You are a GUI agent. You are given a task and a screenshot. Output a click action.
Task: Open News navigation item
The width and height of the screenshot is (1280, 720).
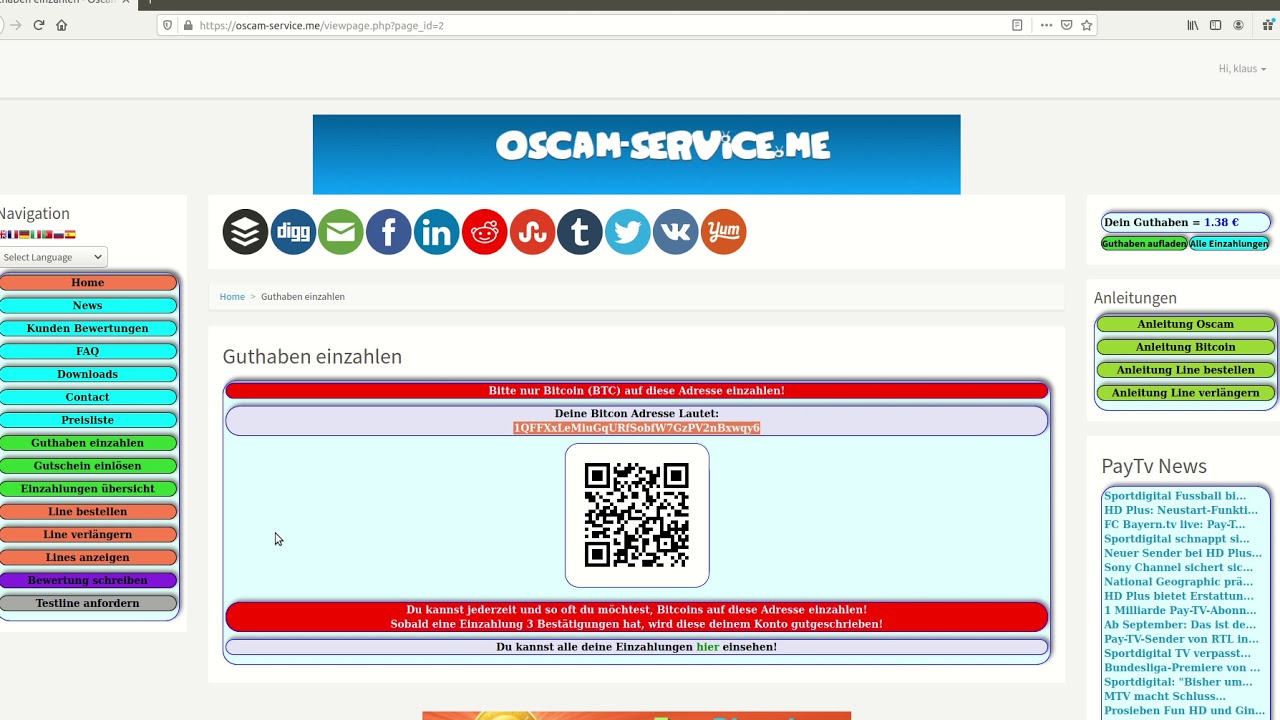(x=88, y=306)
